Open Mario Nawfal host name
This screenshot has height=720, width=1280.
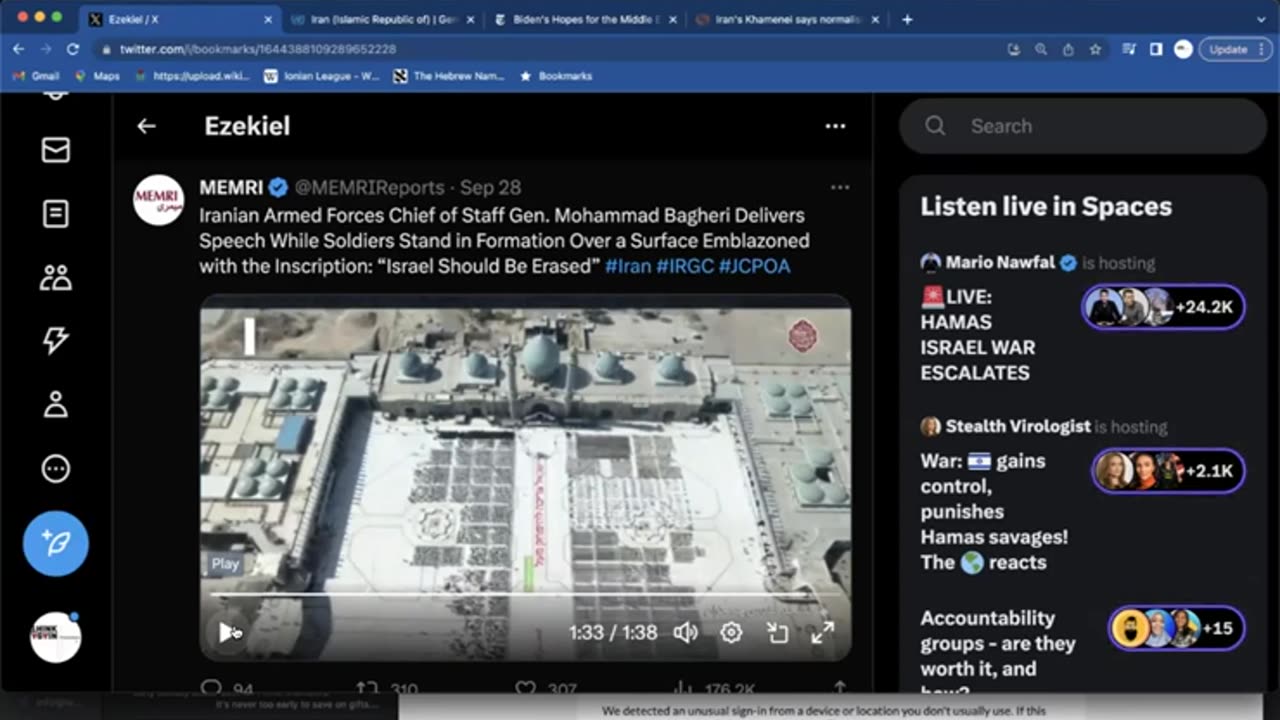click(x=1000, y=262)
